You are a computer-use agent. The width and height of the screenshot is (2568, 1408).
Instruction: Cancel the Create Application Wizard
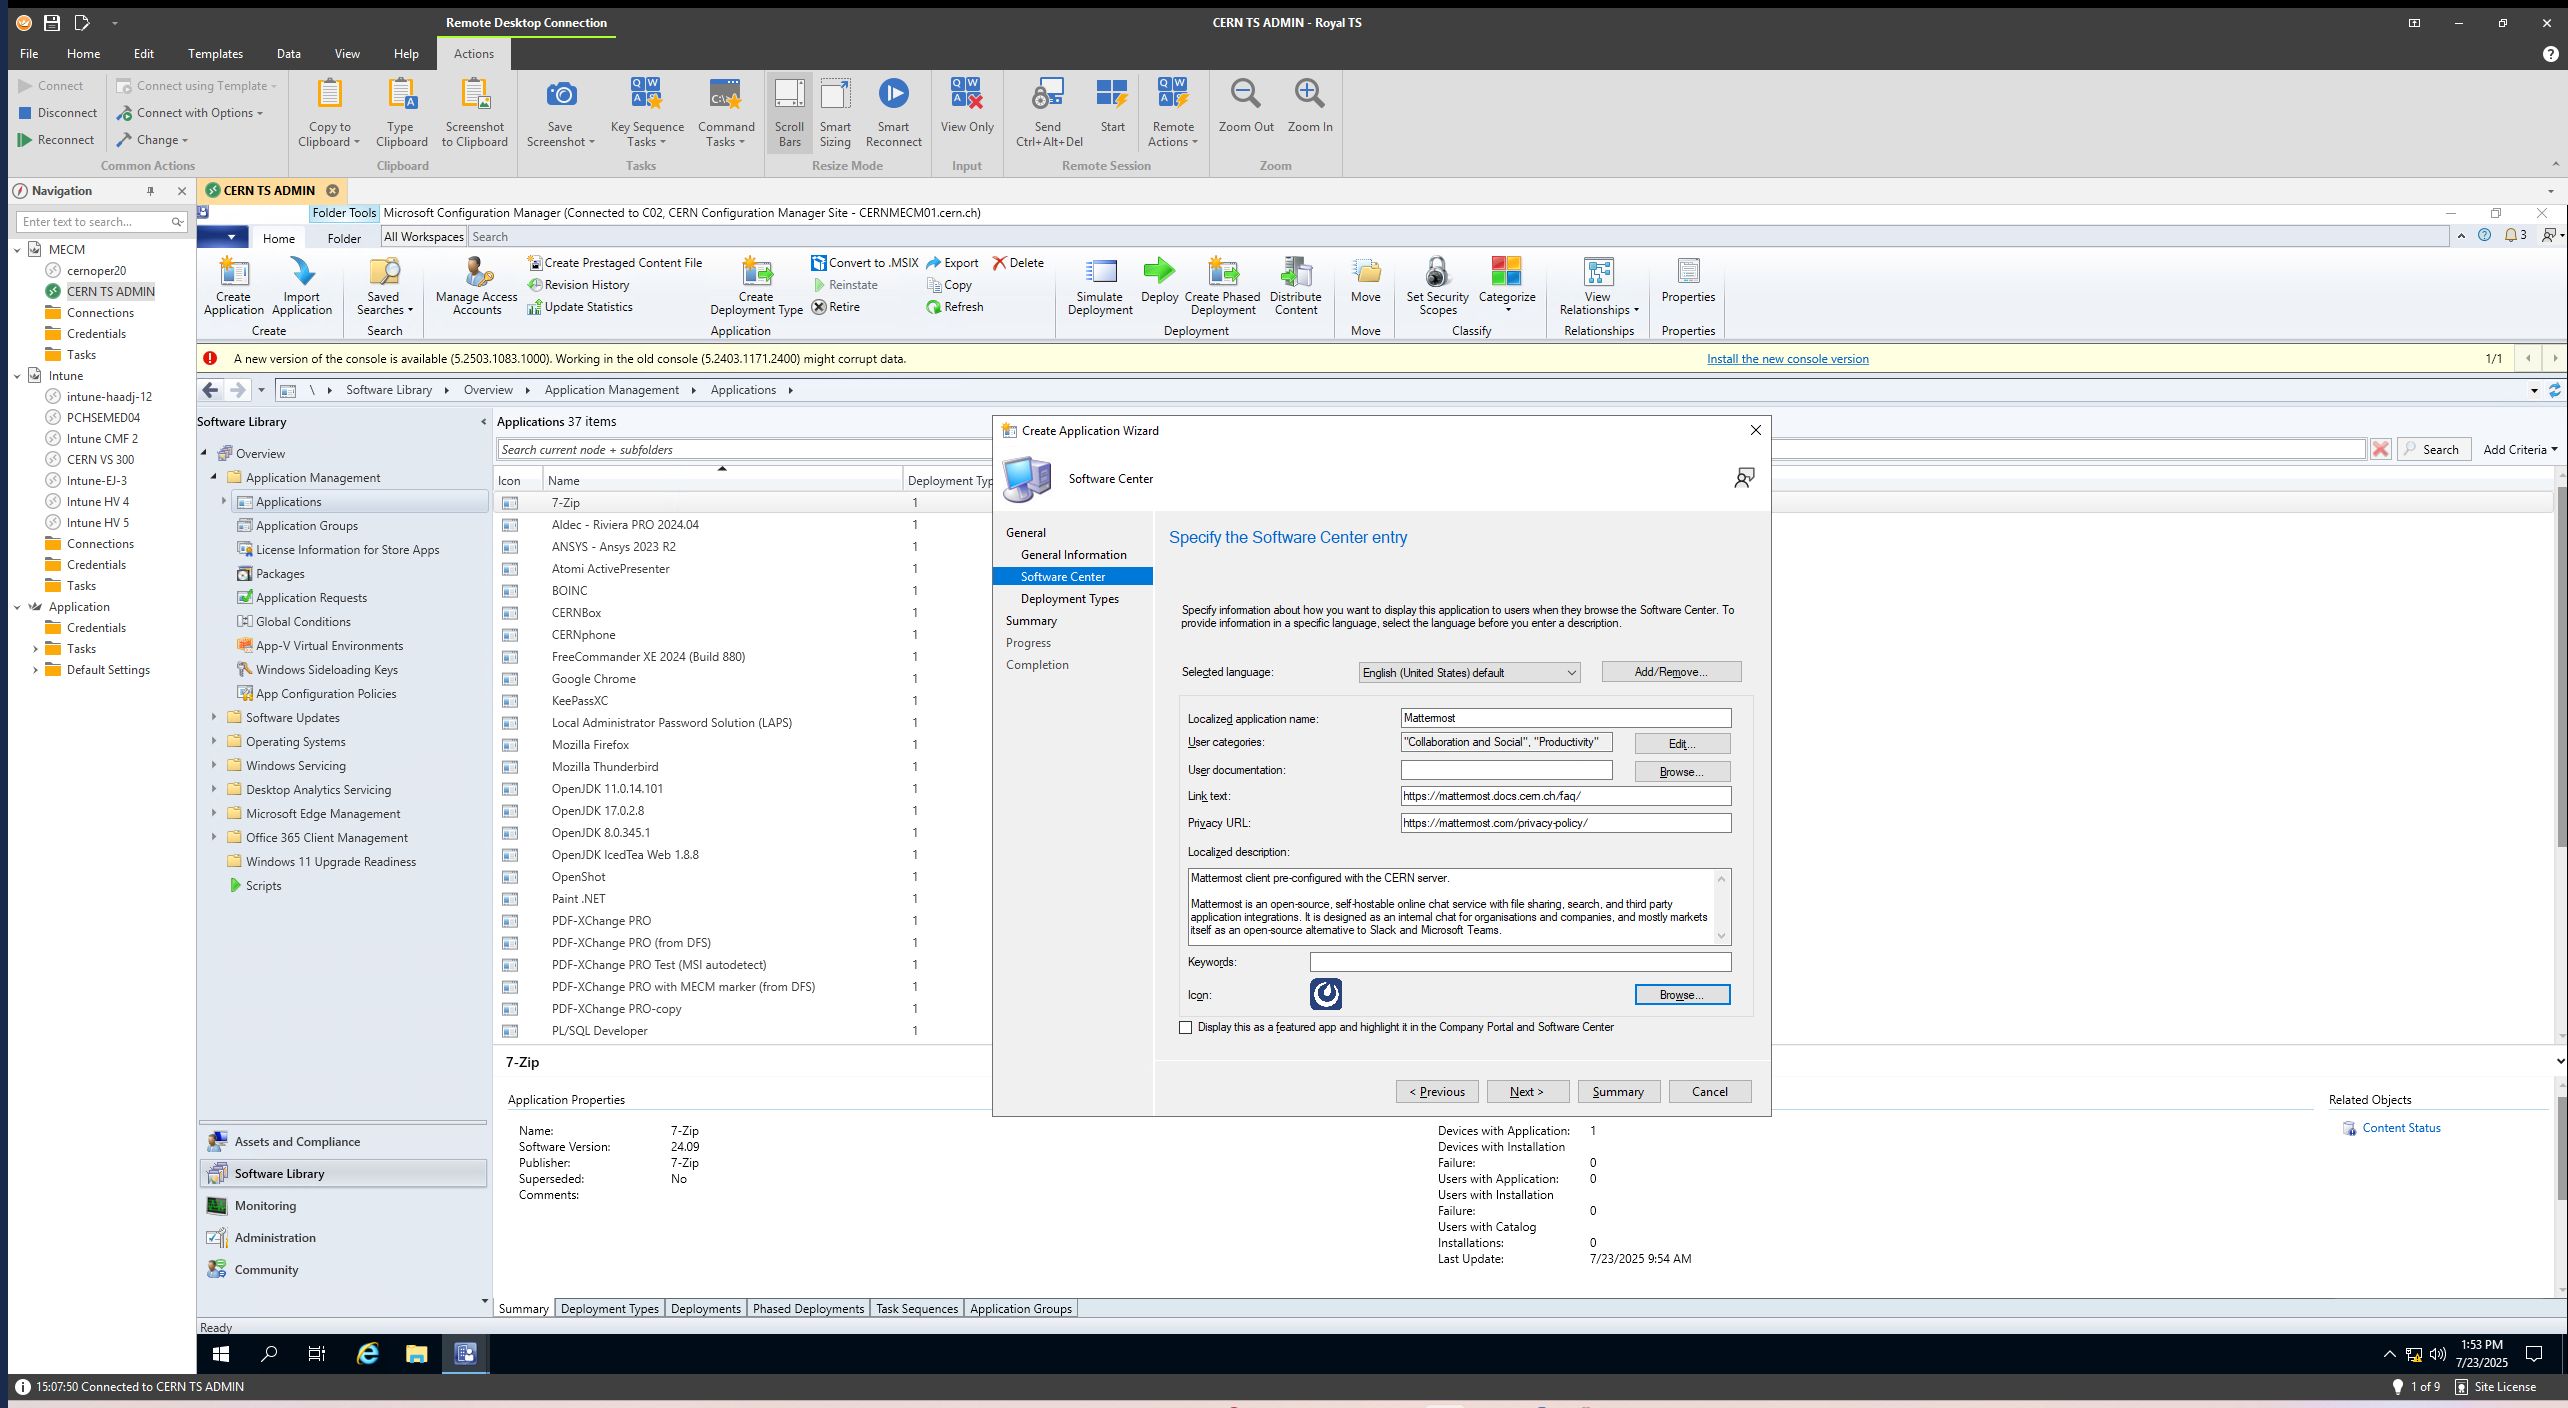(1709, 1092)
